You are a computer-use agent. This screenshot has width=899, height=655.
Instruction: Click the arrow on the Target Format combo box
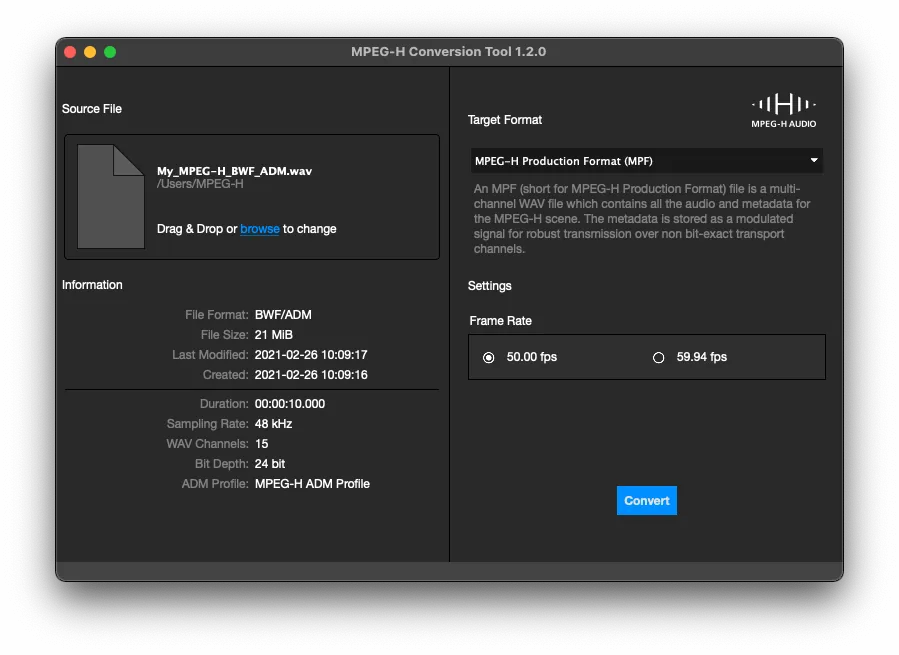814,161
